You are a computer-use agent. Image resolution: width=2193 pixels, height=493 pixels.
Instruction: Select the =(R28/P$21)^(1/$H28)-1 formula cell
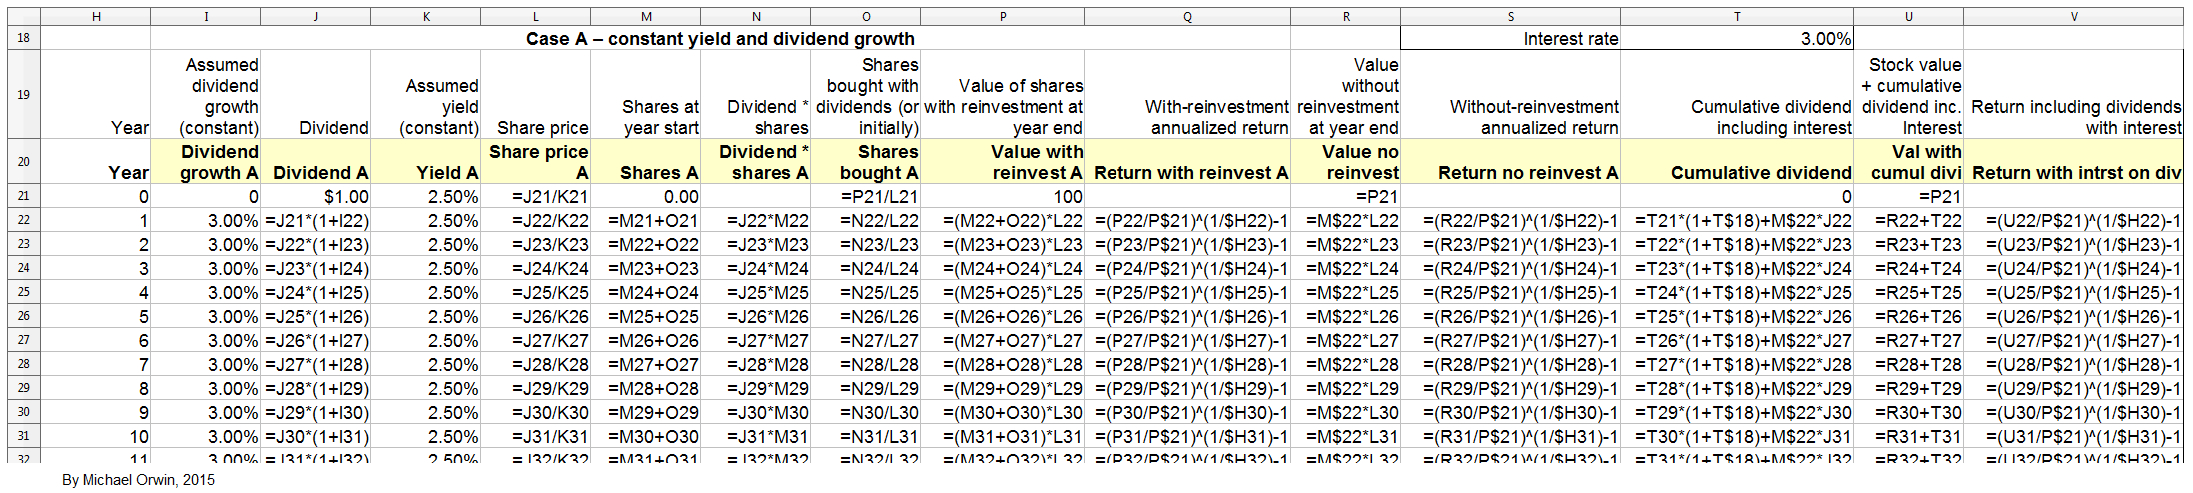pyautogui.click(x=1511, y=365)
